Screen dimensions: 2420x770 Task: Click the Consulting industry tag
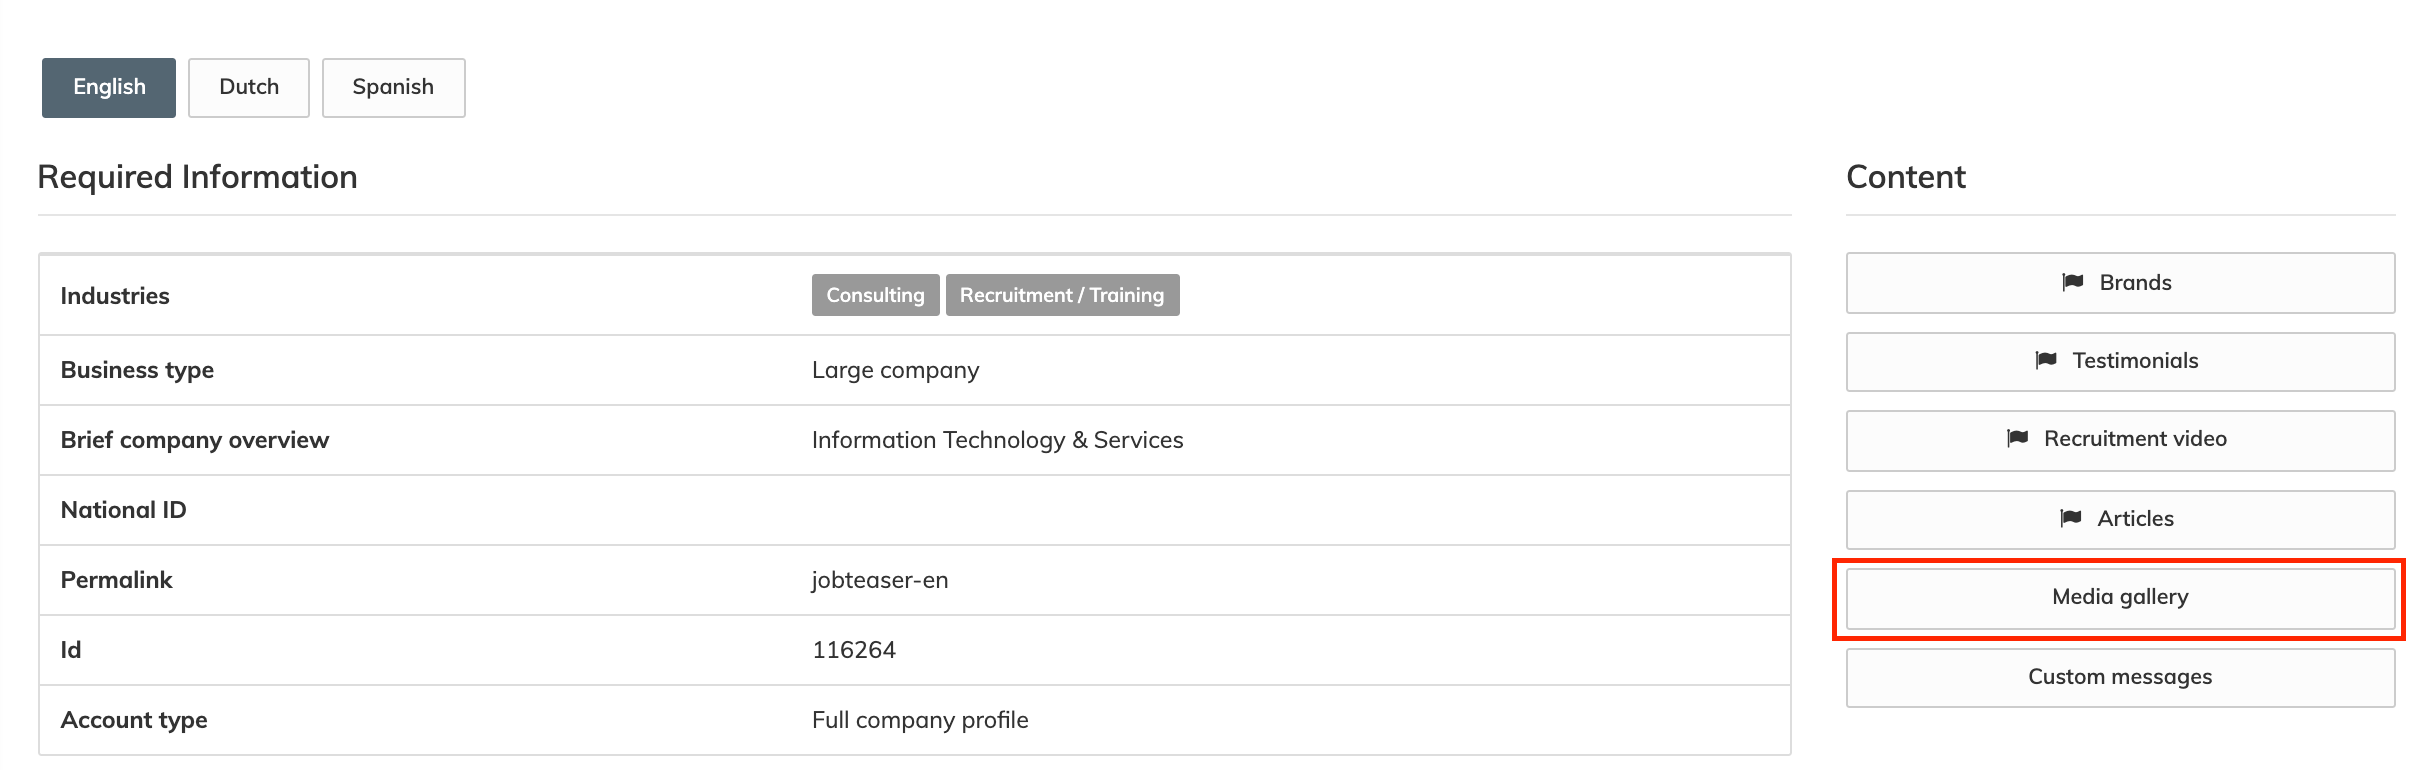875,296
